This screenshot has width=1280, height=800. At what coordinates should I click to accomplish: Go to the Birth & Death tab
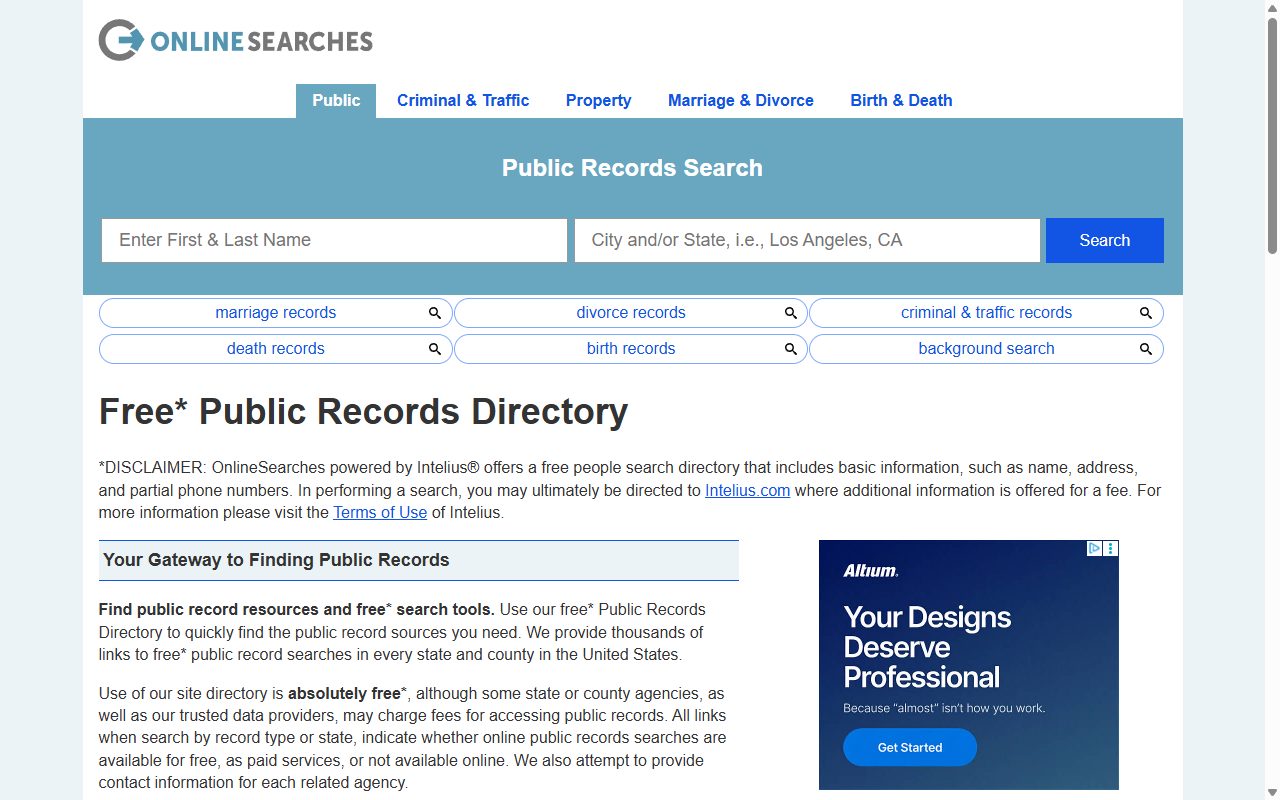click(x=901, y=101)
